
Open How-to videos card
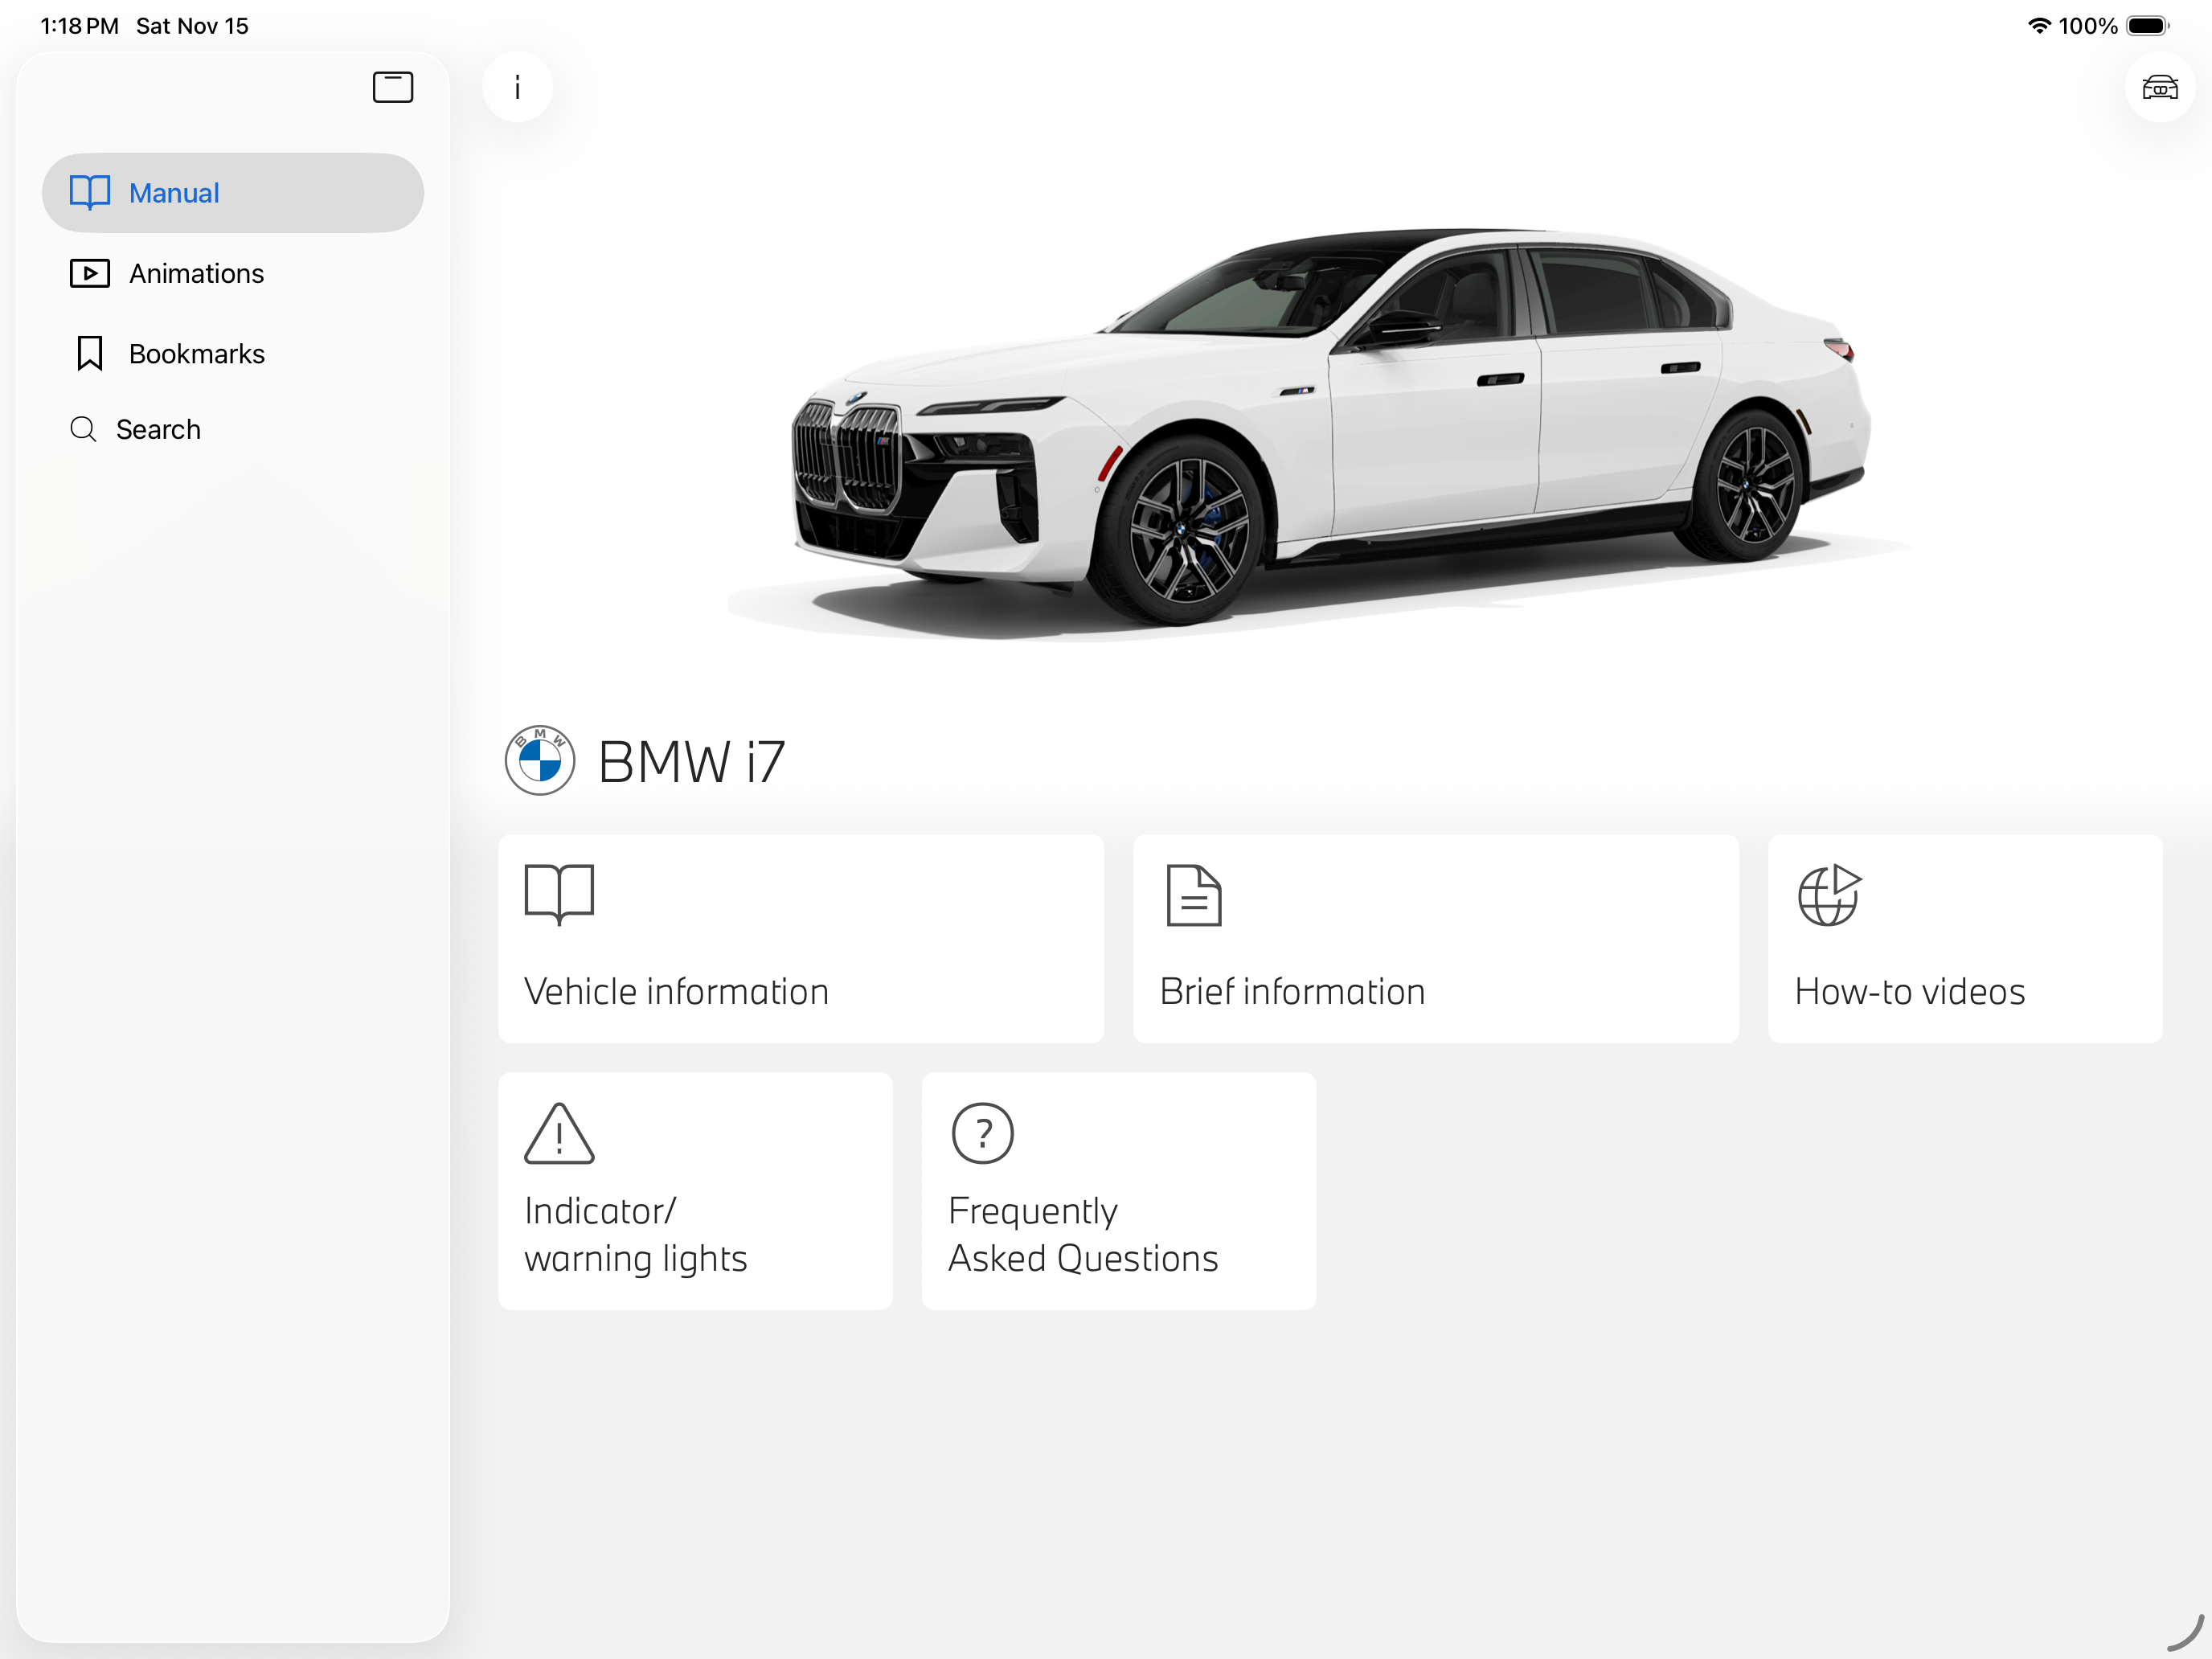pos(1964,938)
